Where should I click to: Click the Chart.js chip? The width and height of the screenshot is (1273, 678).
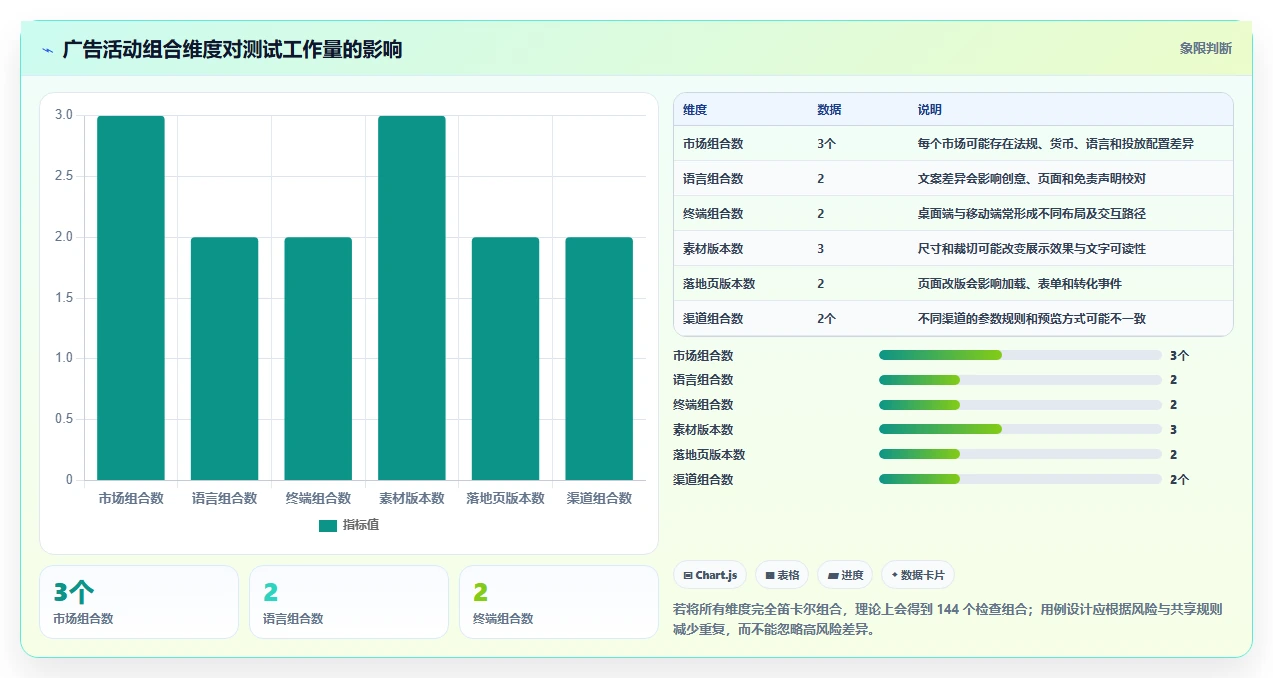tap(710, 575)
